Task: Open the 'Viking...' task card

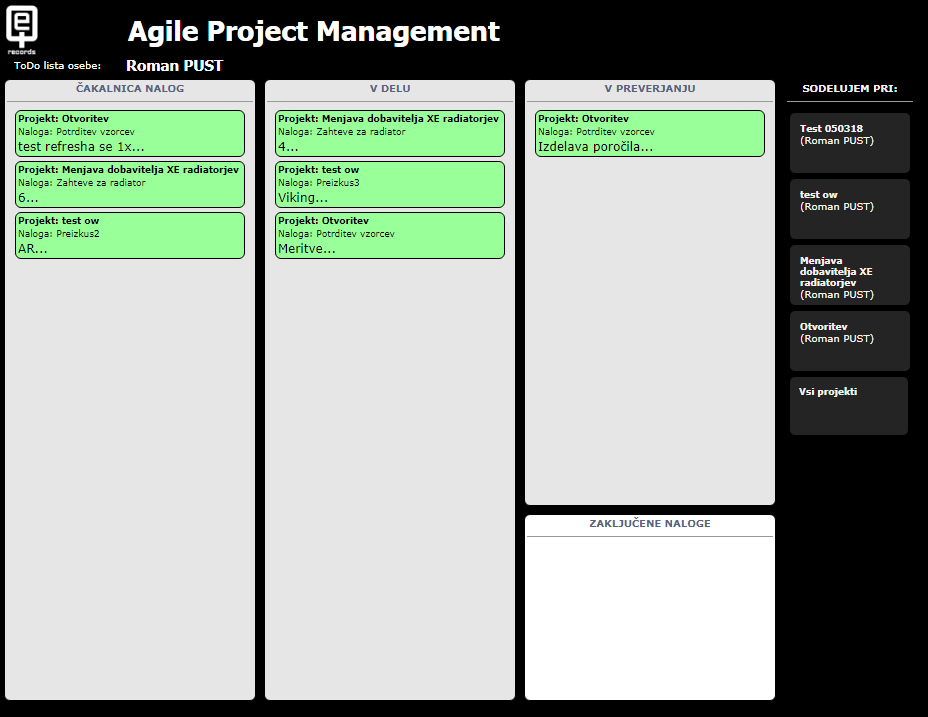Action: point(390,184)
